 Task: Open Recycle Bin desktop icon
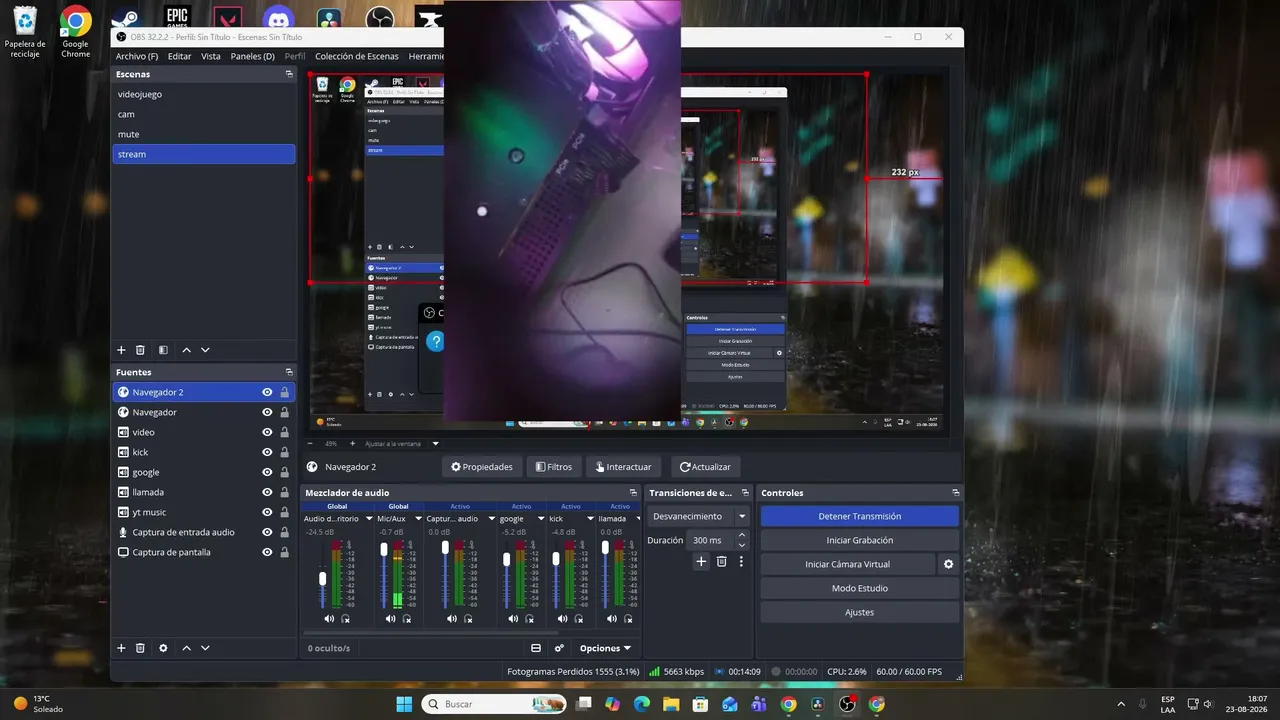[25, 31]
